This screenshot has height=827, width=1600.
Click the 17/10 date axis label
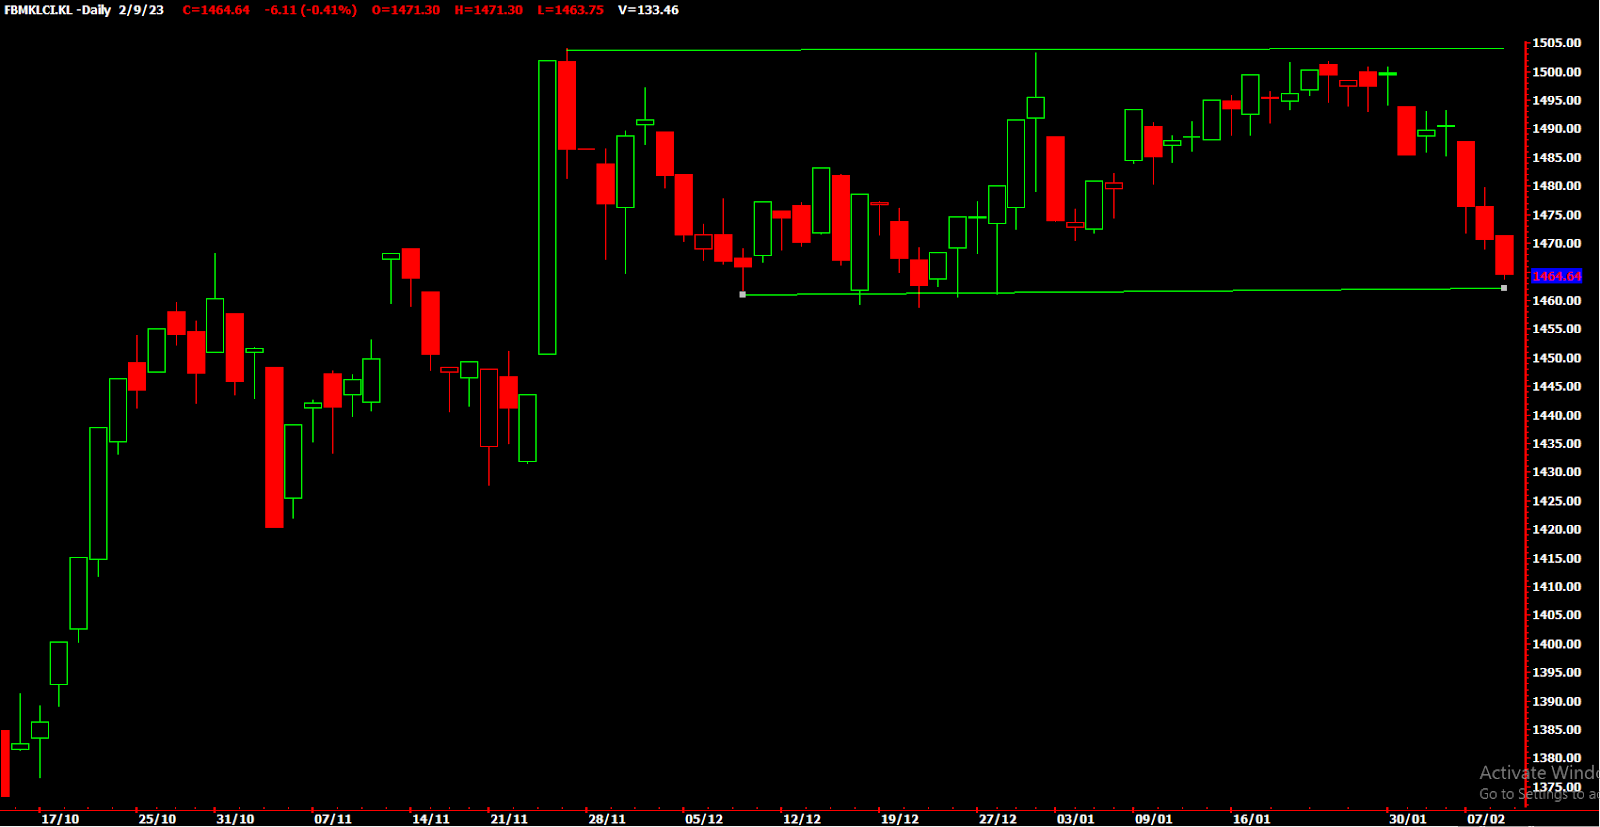(x=60, y=819)
